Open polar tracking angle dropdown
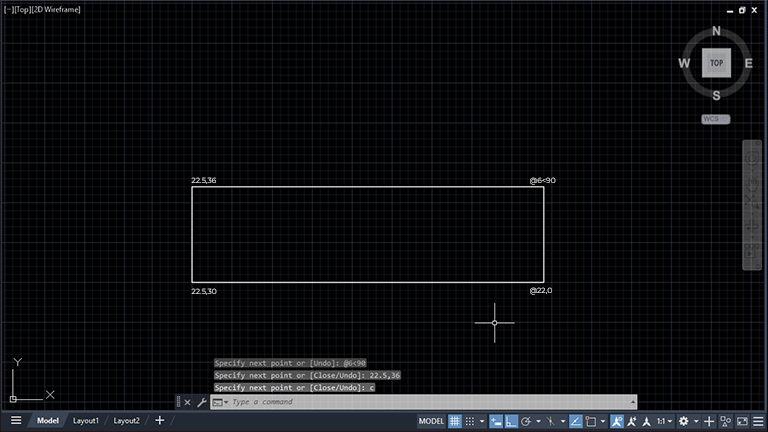768x432 pixels. 538,421
